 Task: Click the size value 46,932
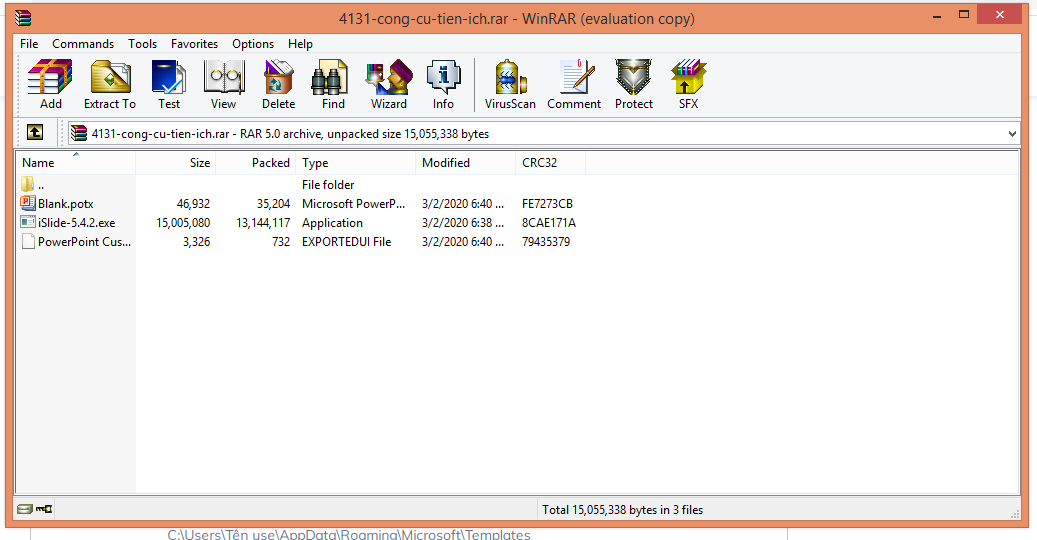pos(193,204)
